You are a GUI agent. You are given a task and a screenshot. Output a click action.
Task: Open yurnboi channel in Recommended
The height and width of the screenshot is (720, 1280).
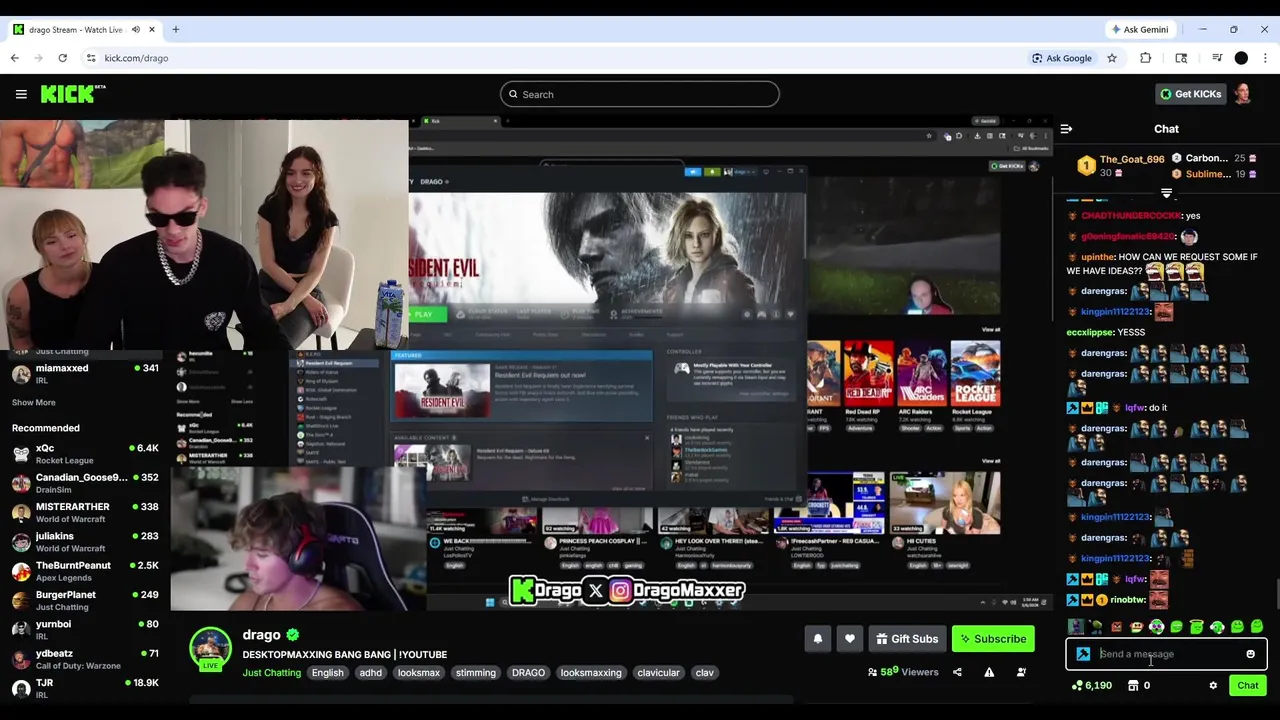coord(85,630)
